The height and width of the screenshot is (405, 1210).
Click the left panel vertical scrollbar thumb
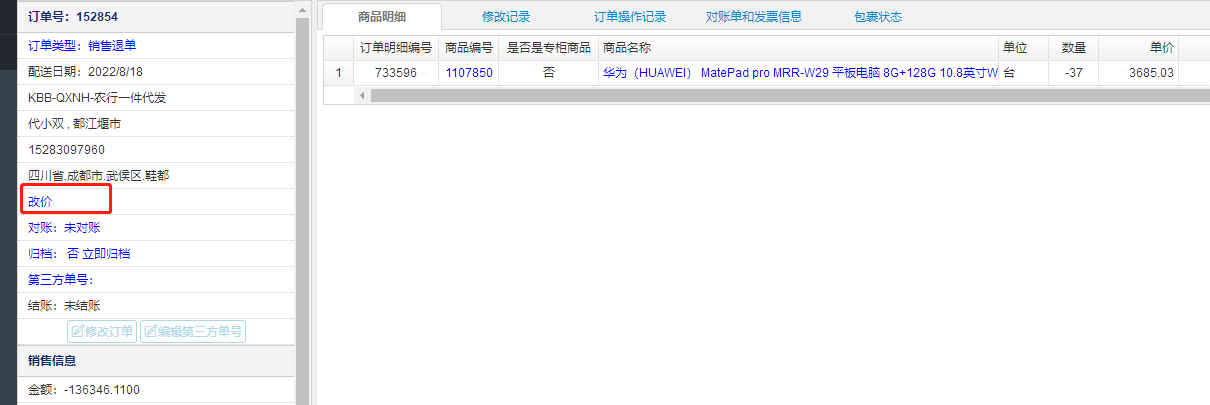[302, 210]
